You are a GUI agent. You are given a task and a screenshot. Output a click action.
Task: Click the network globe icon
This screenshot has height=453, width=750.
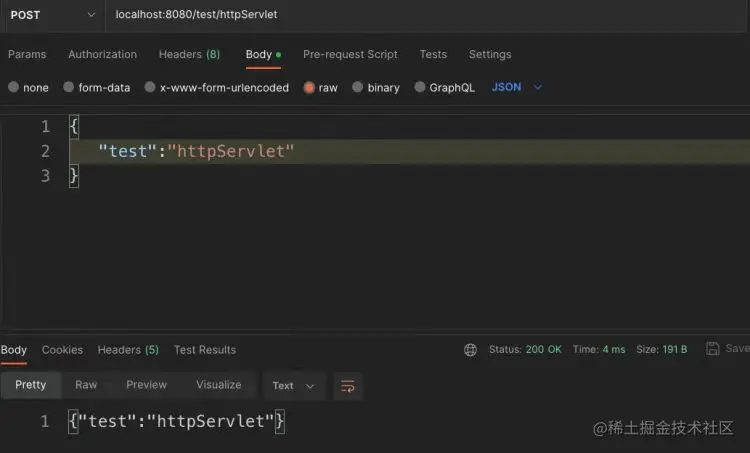470,350
